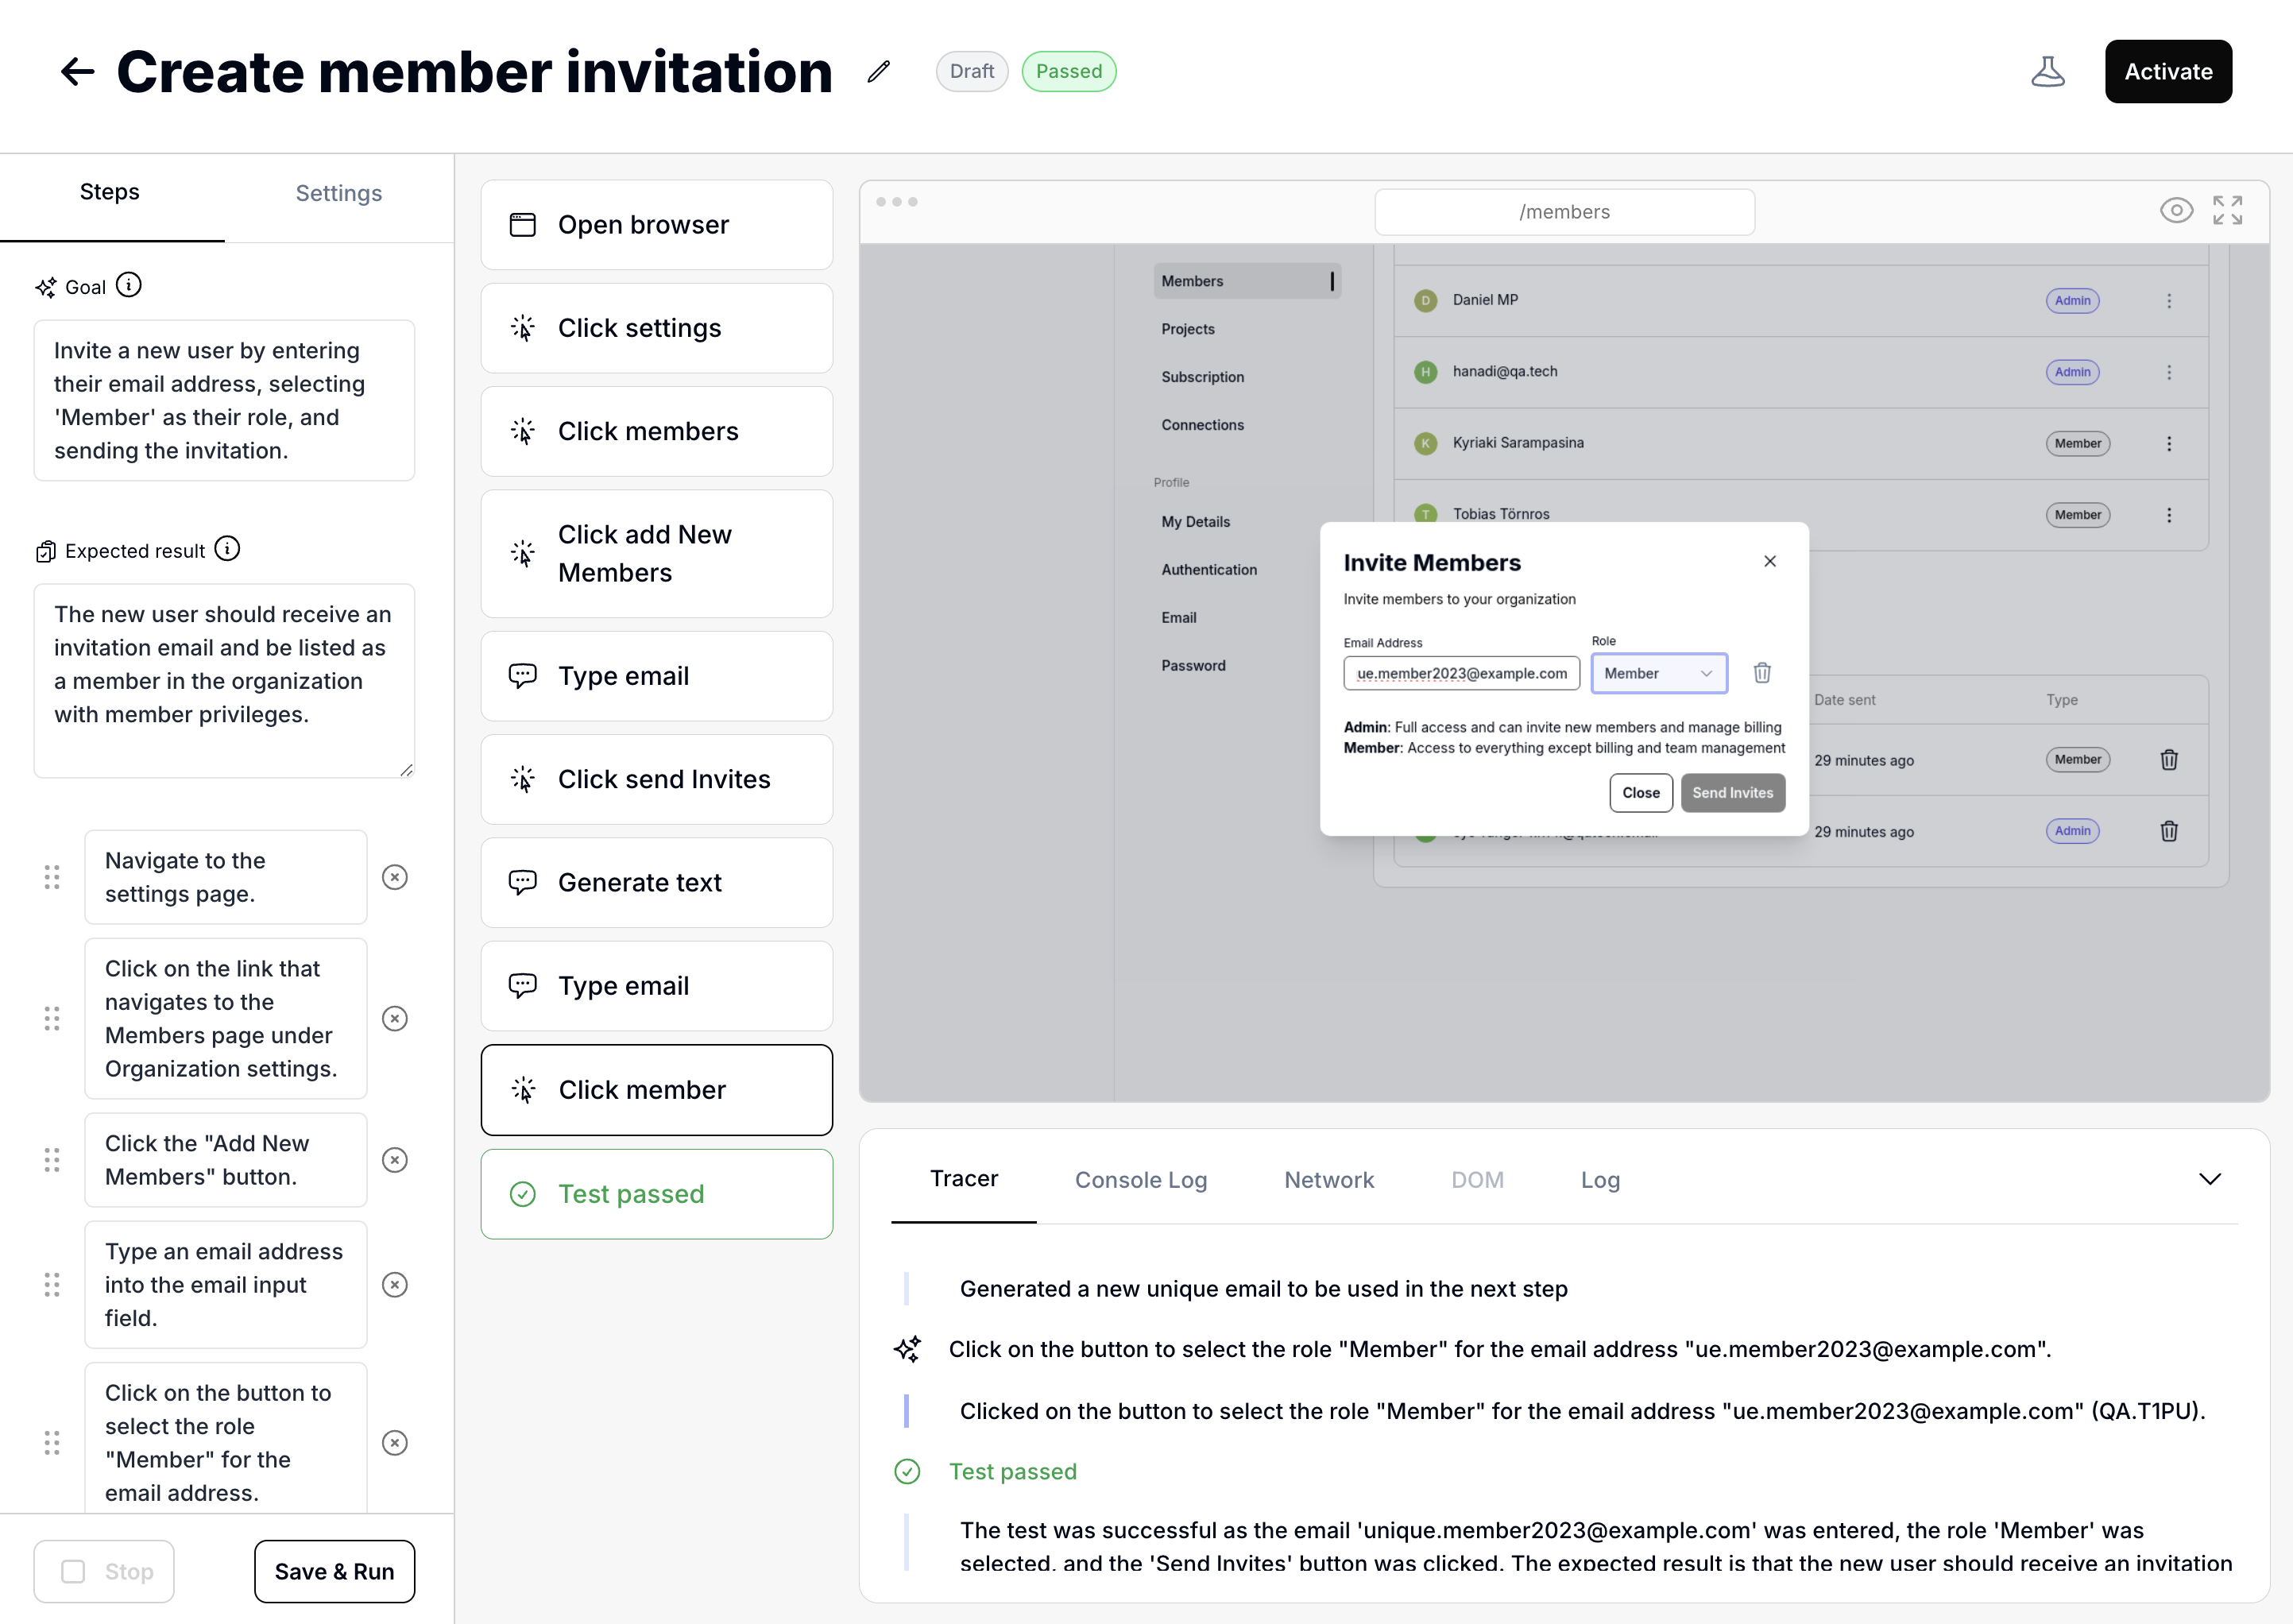Open Daniel MP's three-dot options menu
Screen dimensions: 2293x1624
tap(2169, 301)
